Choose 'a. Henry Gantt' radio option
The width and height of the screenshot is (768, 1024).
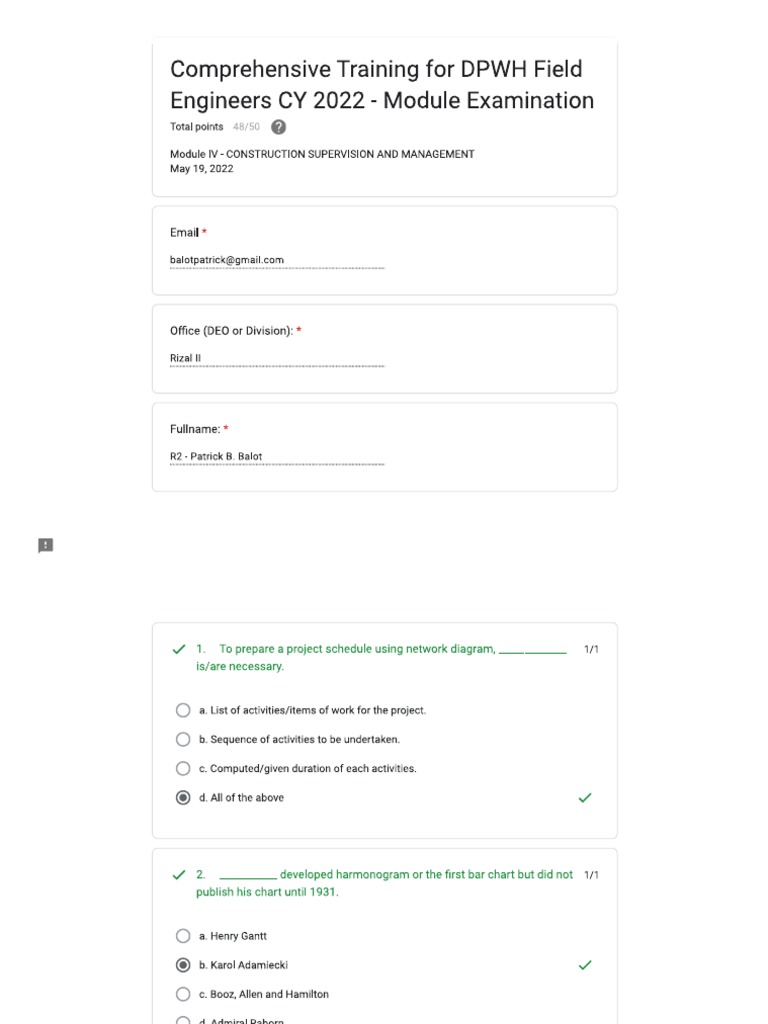pos(183,936)
